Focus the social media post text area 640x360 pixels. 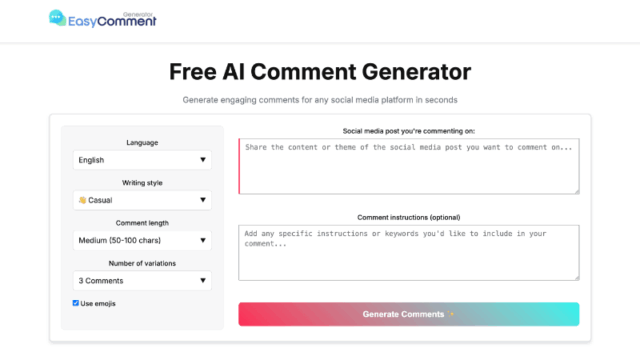coord(409,166)
